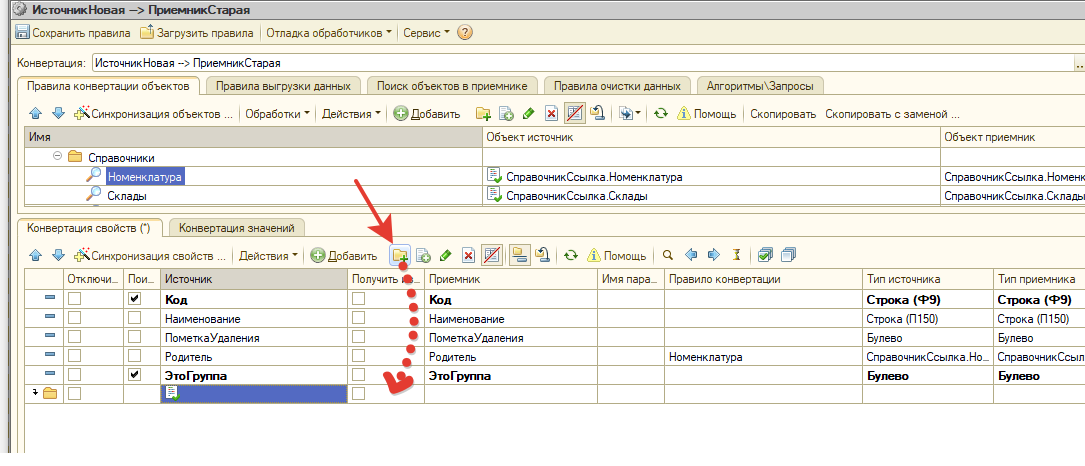Open the Обработки dropdown menu

[x=277, y=114]
